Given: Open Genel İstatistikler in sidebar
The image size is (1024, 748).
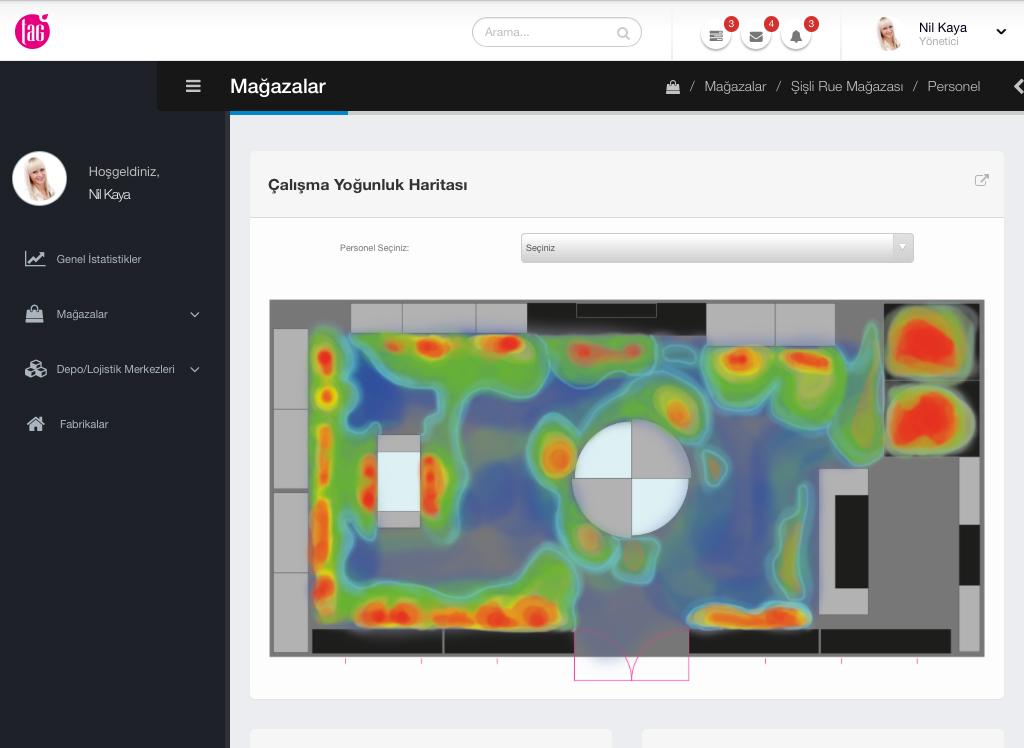Looking at the screenshot, I should point(98,259).
